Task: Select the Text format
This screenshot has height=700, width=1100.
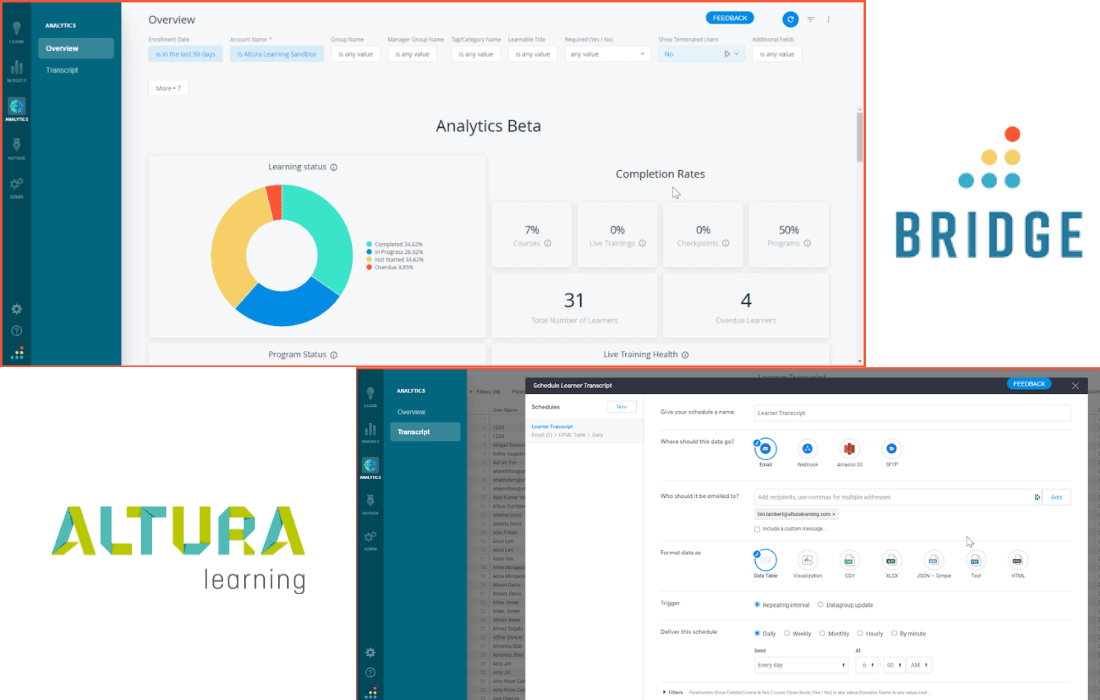Action: click(x=976, y=561)
